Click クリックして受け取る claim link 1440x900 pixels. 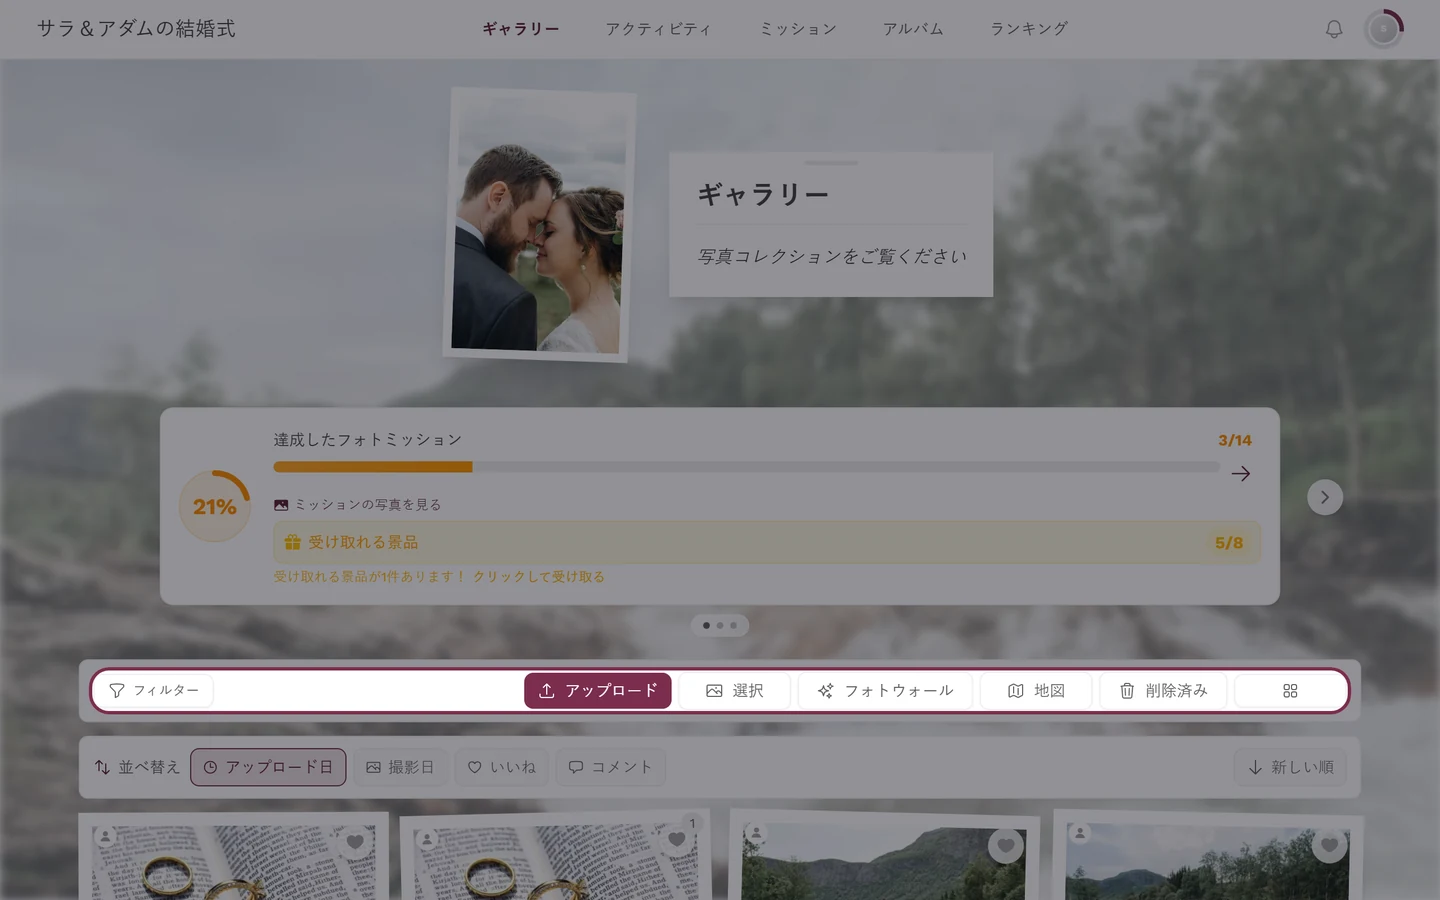(539, 577)
